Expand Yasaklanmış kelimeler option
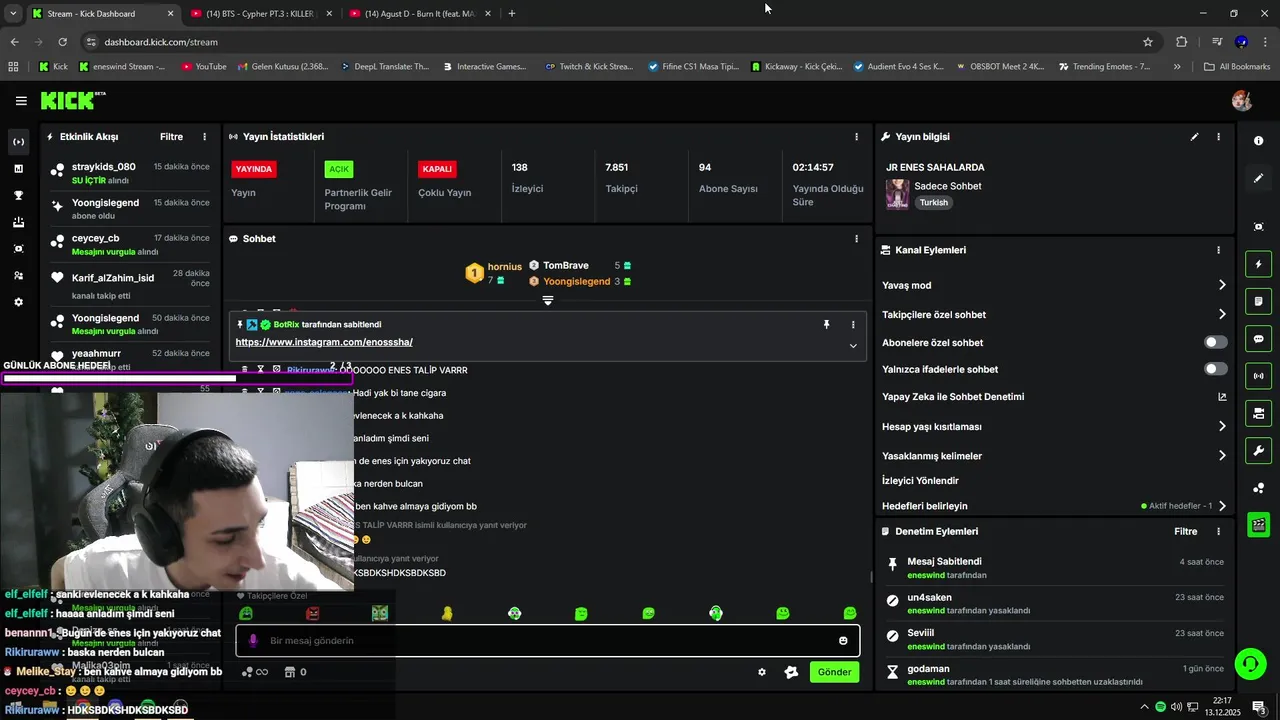 coord(1054,456)
